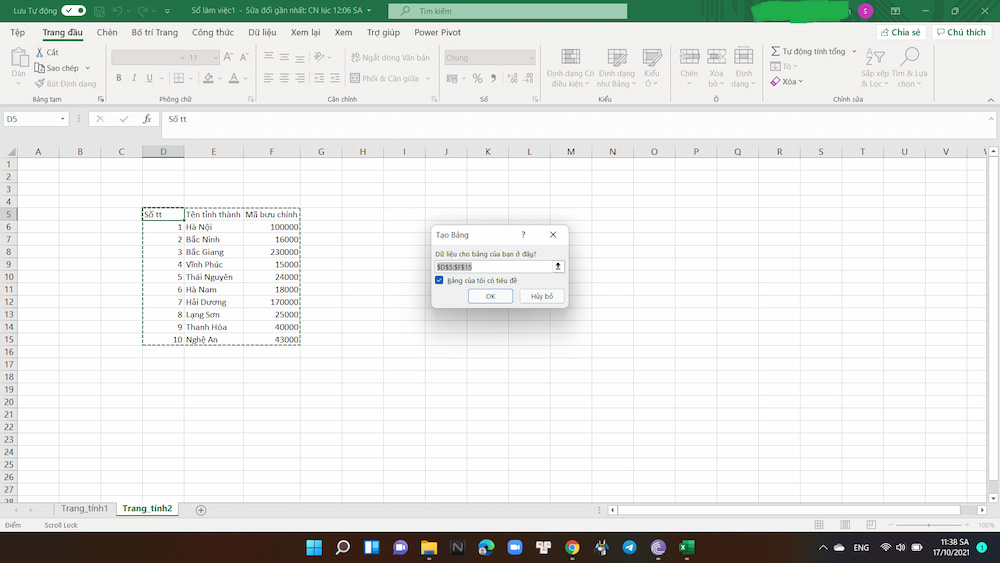Screen dimensions: 1000x563
Task: Click the Copy (Sao chép) icon
Action: 40,68
